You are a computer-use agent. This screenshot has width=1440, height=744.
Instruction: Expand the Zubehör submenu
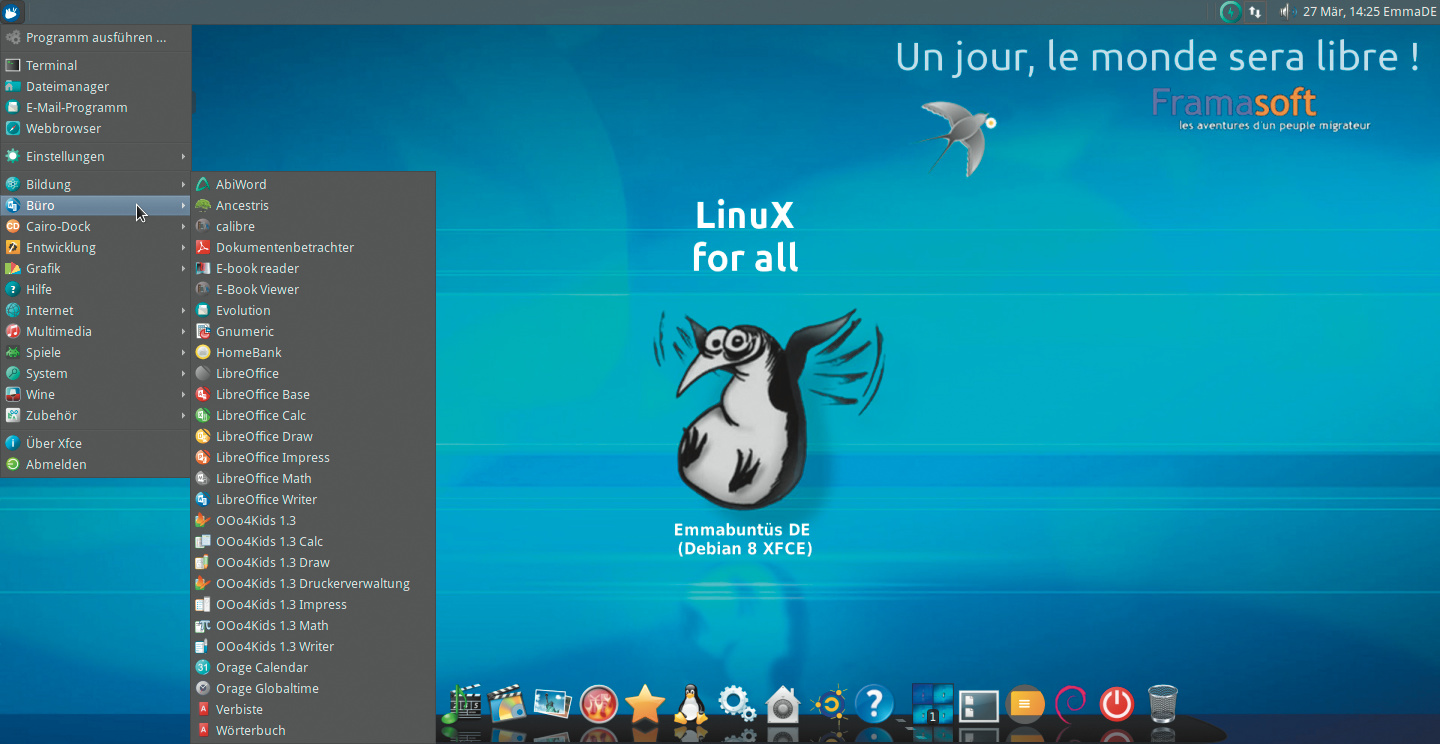click(96, 415)
